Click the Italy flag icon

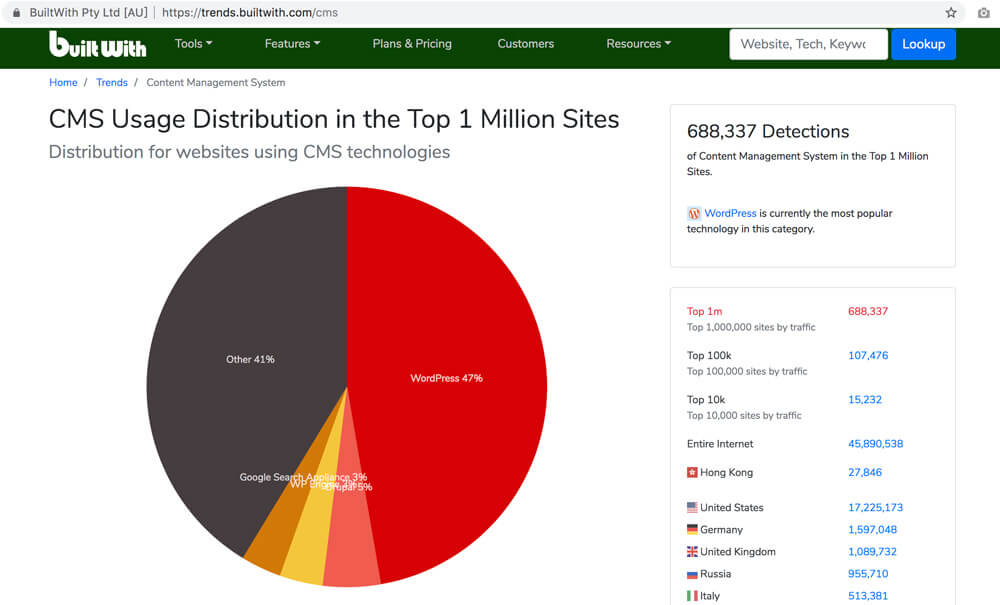pyautogui.click(x=692, y=595)
